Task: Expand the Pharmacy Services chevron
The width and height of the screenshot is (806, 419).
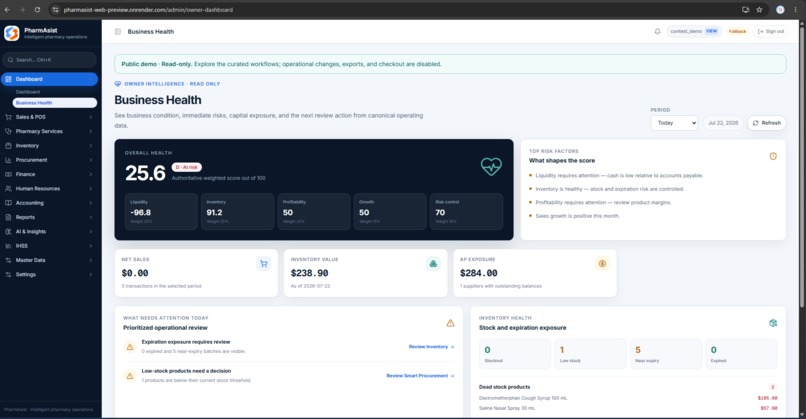Action: point(91,132)
